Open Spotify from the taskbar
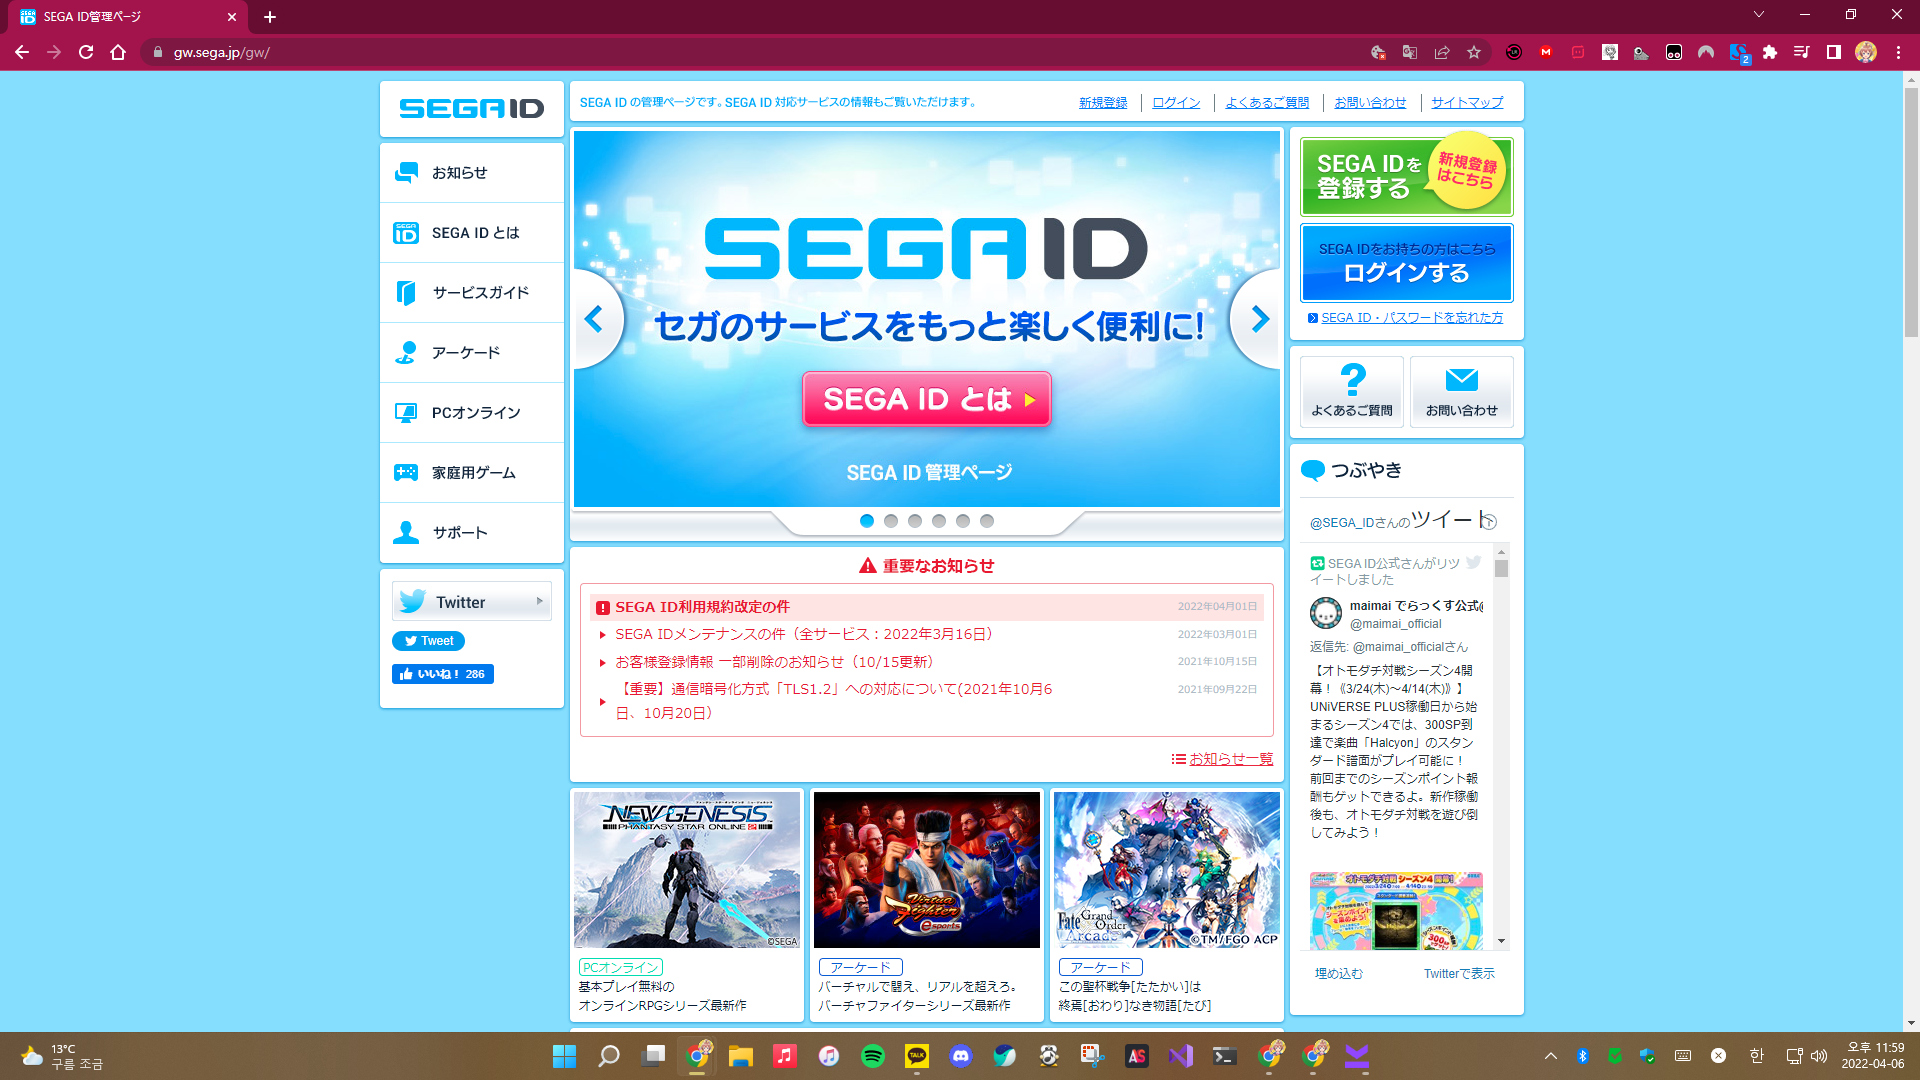The image size is (1920, 1080). tap(873, 1056)
